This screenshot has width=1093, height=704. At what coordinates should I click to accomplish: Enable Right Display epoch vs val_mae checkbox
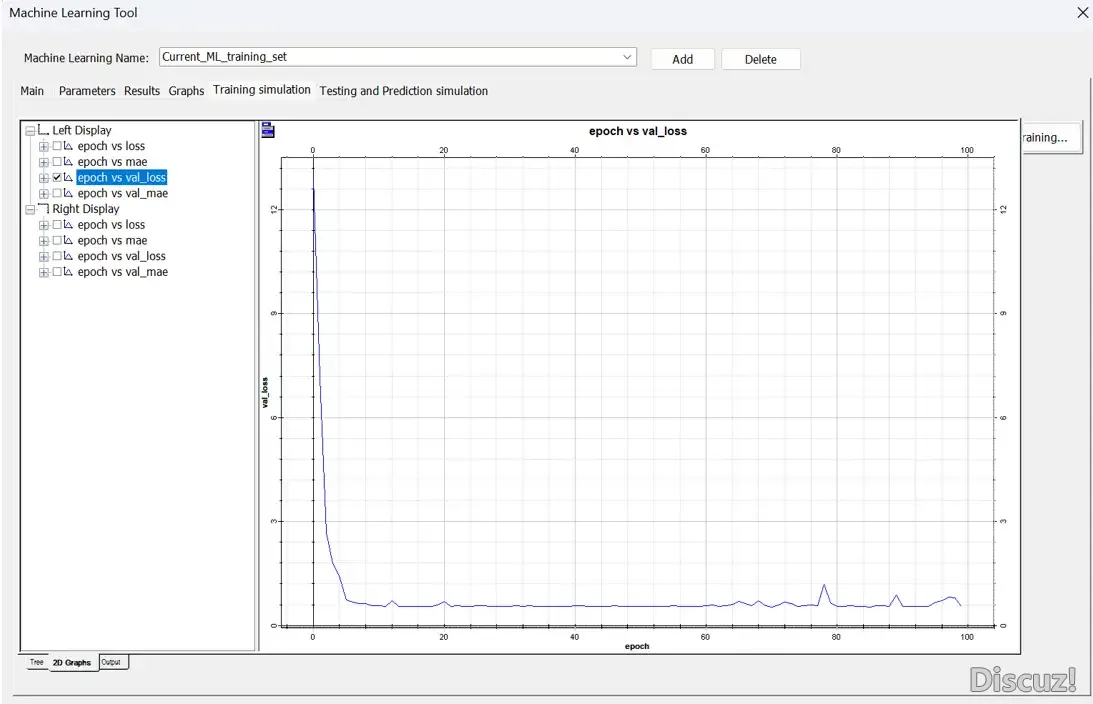tap(57, 272)
